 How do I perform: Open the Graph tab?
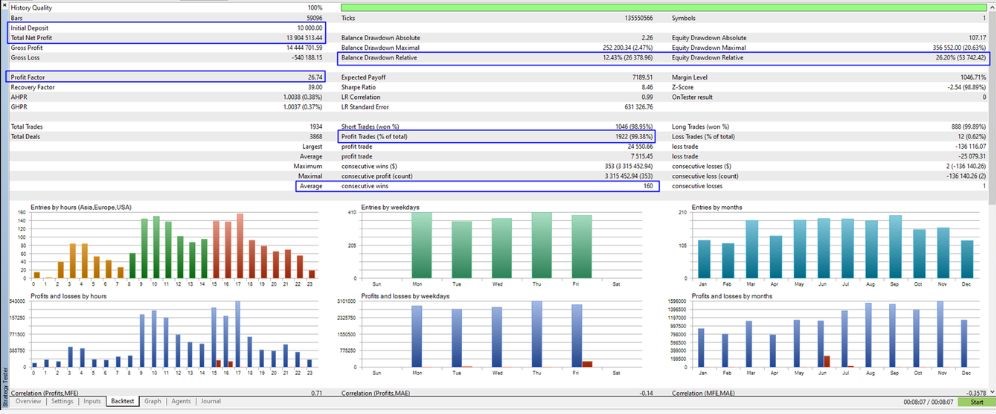click(x=152, y=401)
